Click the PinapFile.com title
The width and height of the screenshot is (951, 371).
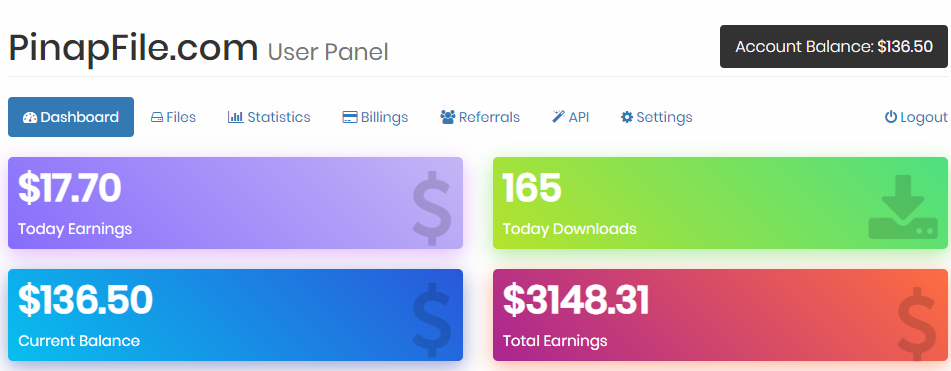point(133,48)
